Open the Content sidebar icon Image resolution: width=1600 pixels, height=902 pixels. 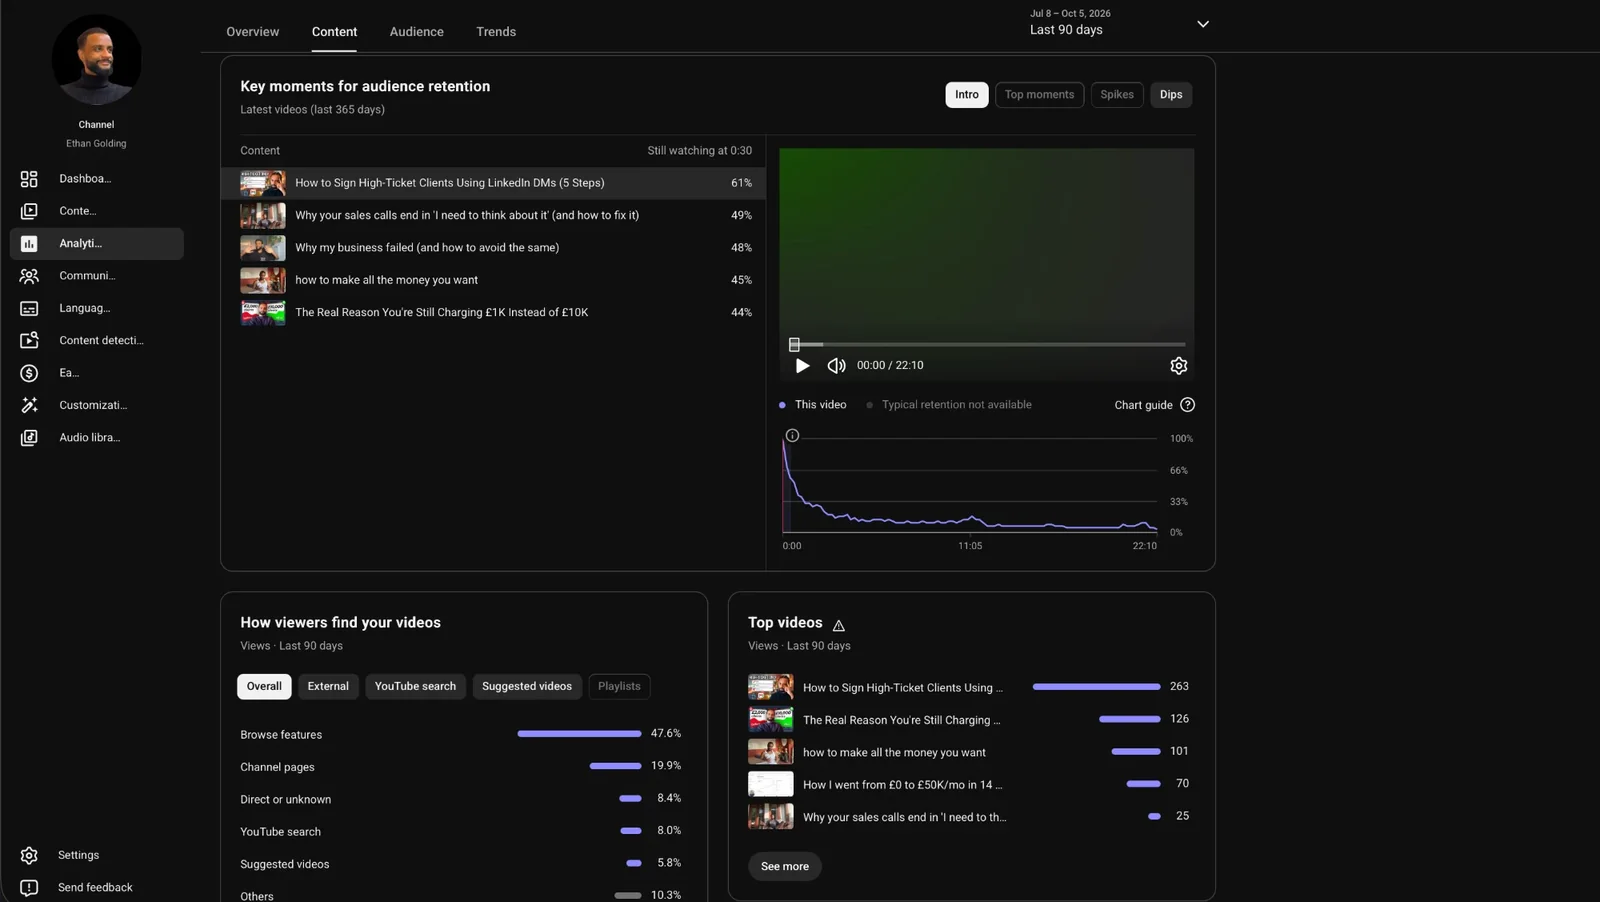[29, 211]
